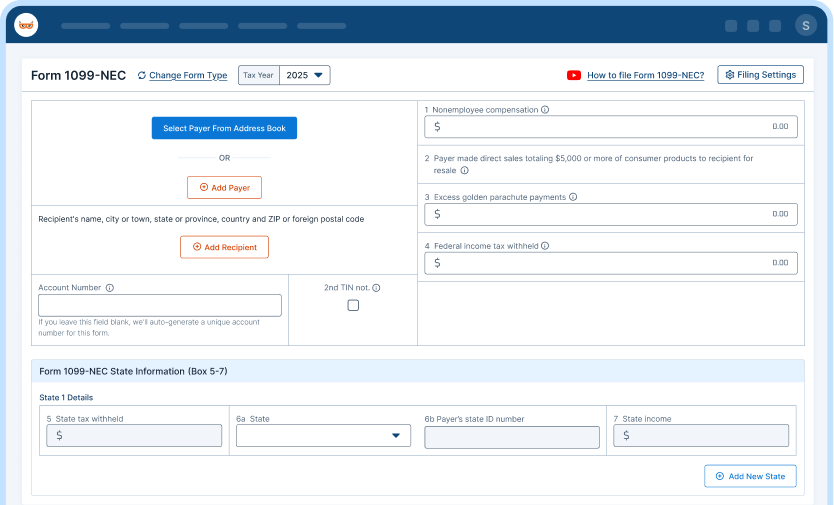This screenshot has height=505, width=834.
Task: Focus the Nonemployee compensation amount field
Action: point(611,127)
